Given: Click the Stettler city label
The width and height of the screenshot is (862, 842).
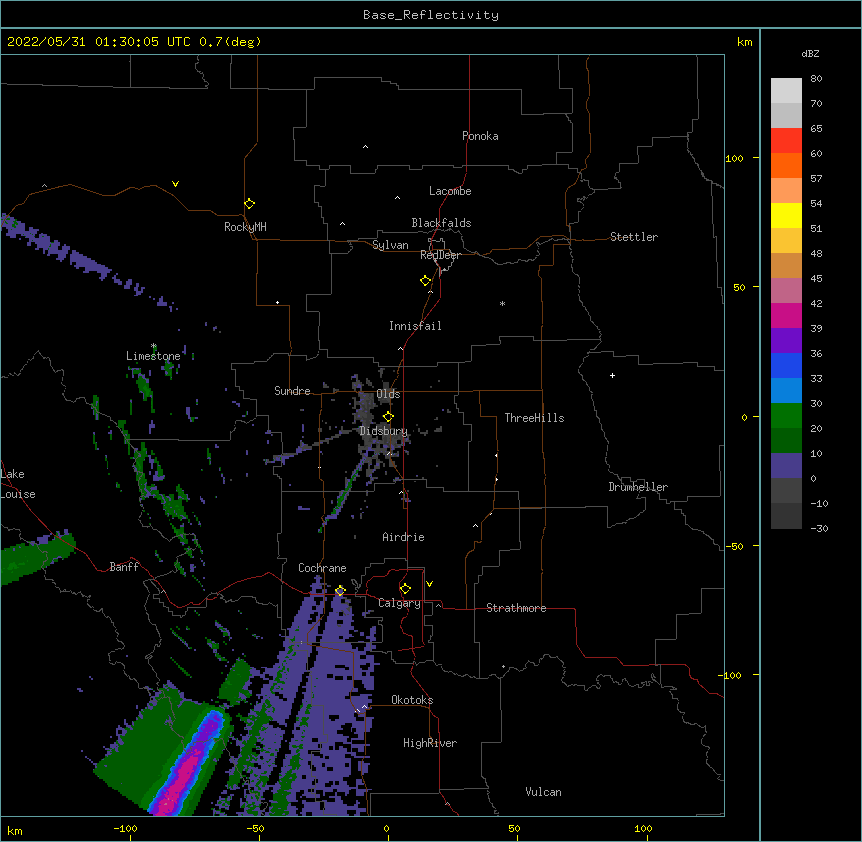Looking at the screenshot, I should click(x=634, y=237).
